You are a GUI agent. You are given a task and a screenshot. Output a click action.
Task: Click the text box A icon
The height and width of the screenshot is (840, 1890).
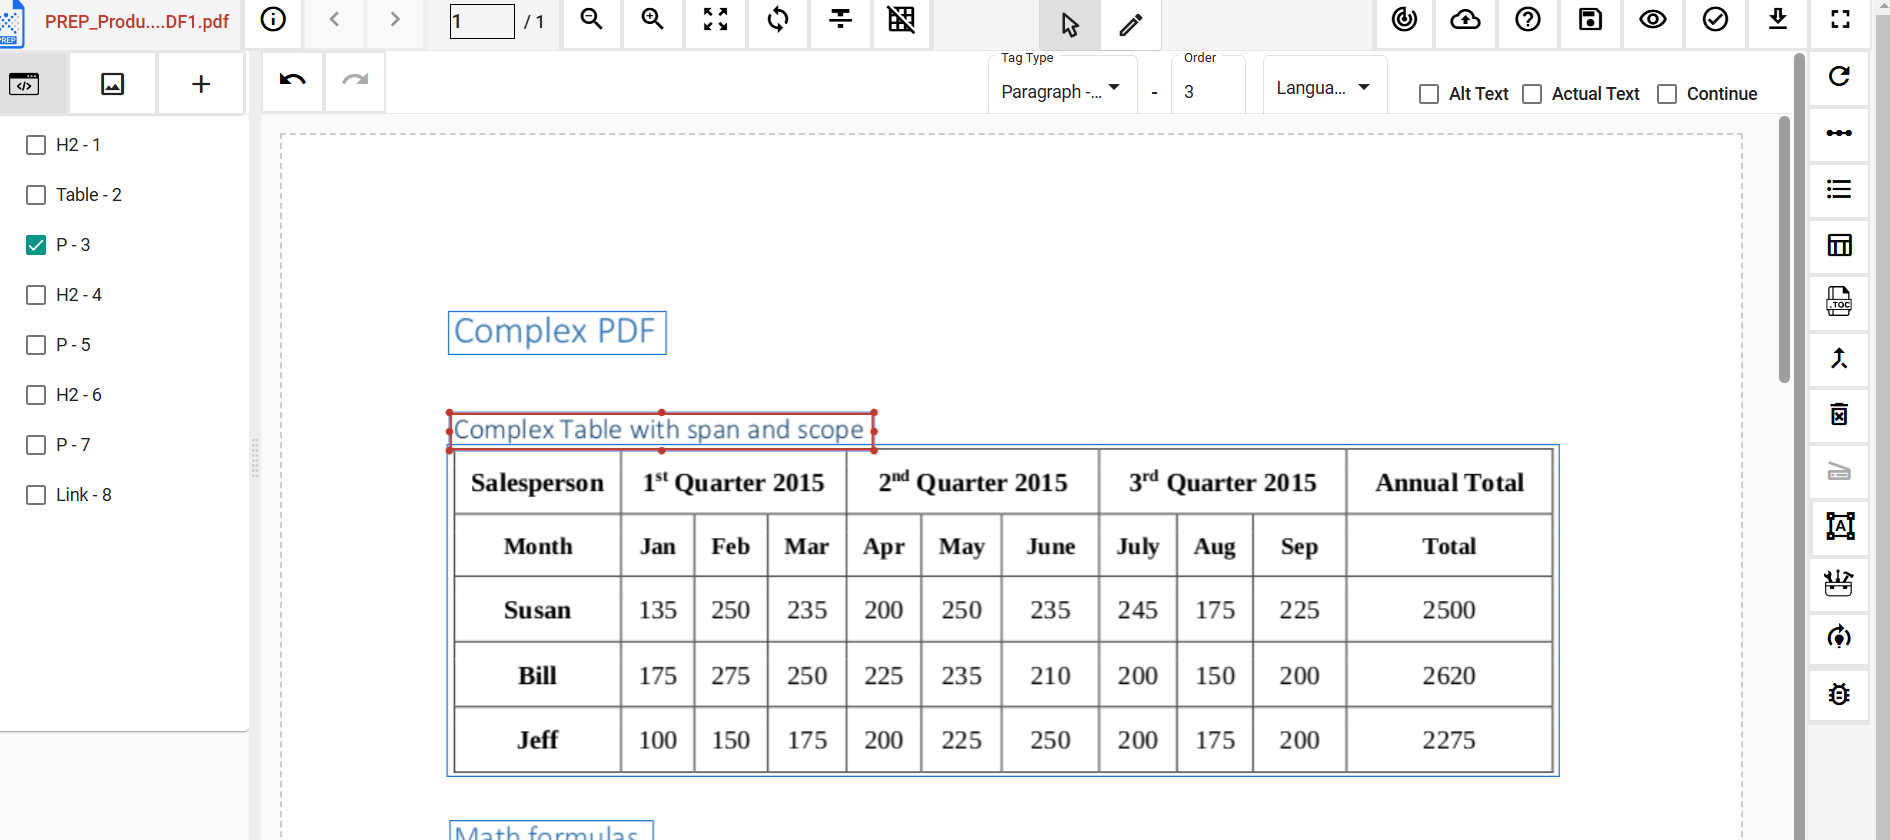point(1839,526)
